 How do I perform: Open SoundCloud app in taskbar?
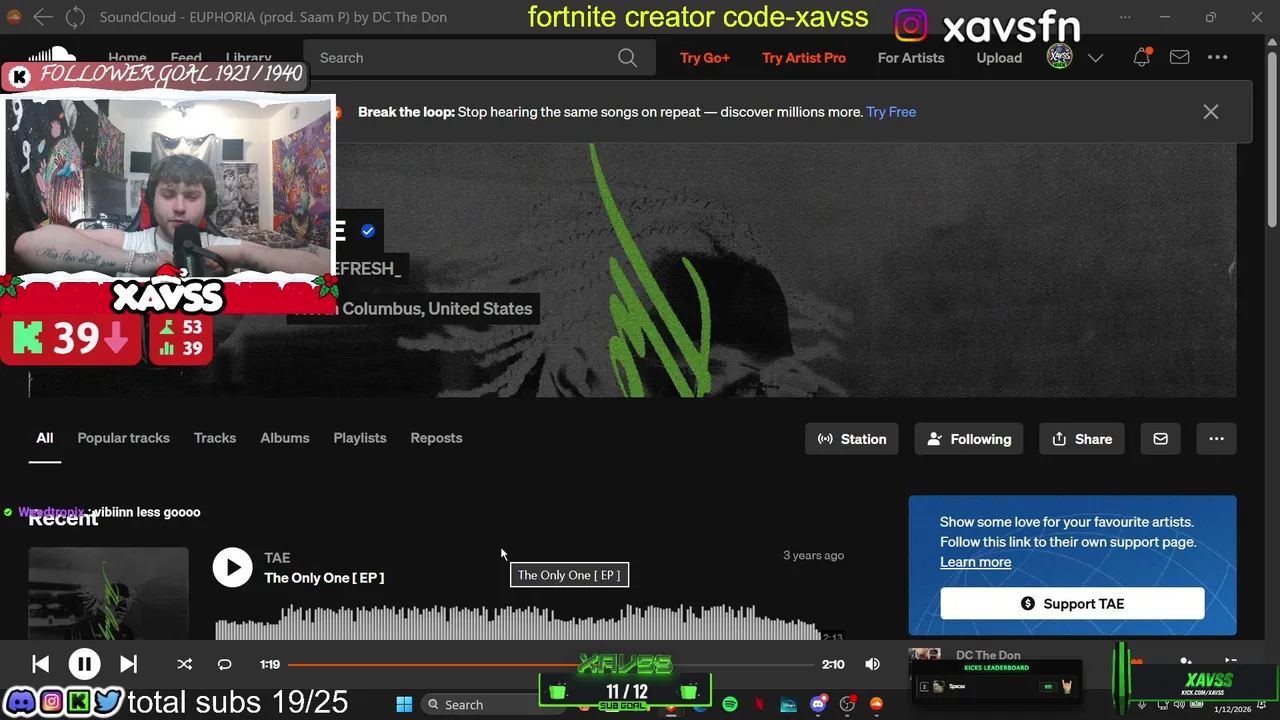pyautogui.click(x=877, y=705)
